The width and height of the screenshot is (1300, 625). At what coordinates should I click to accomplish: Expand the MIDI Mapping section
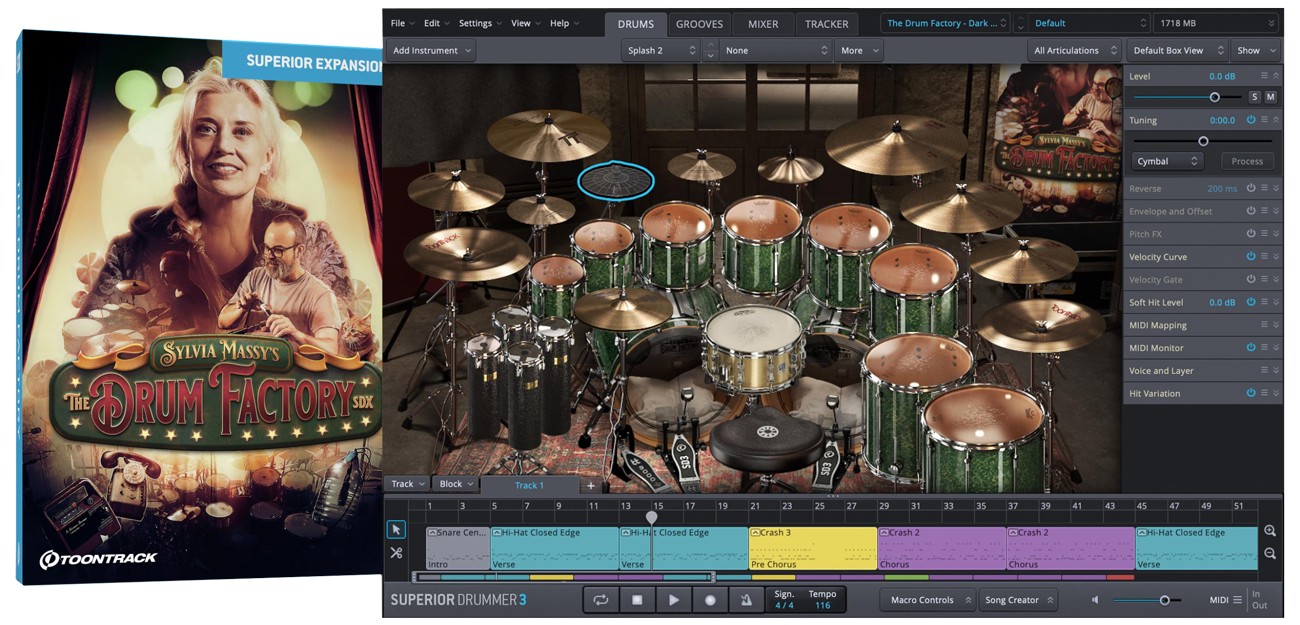(x=1275, y=325)
